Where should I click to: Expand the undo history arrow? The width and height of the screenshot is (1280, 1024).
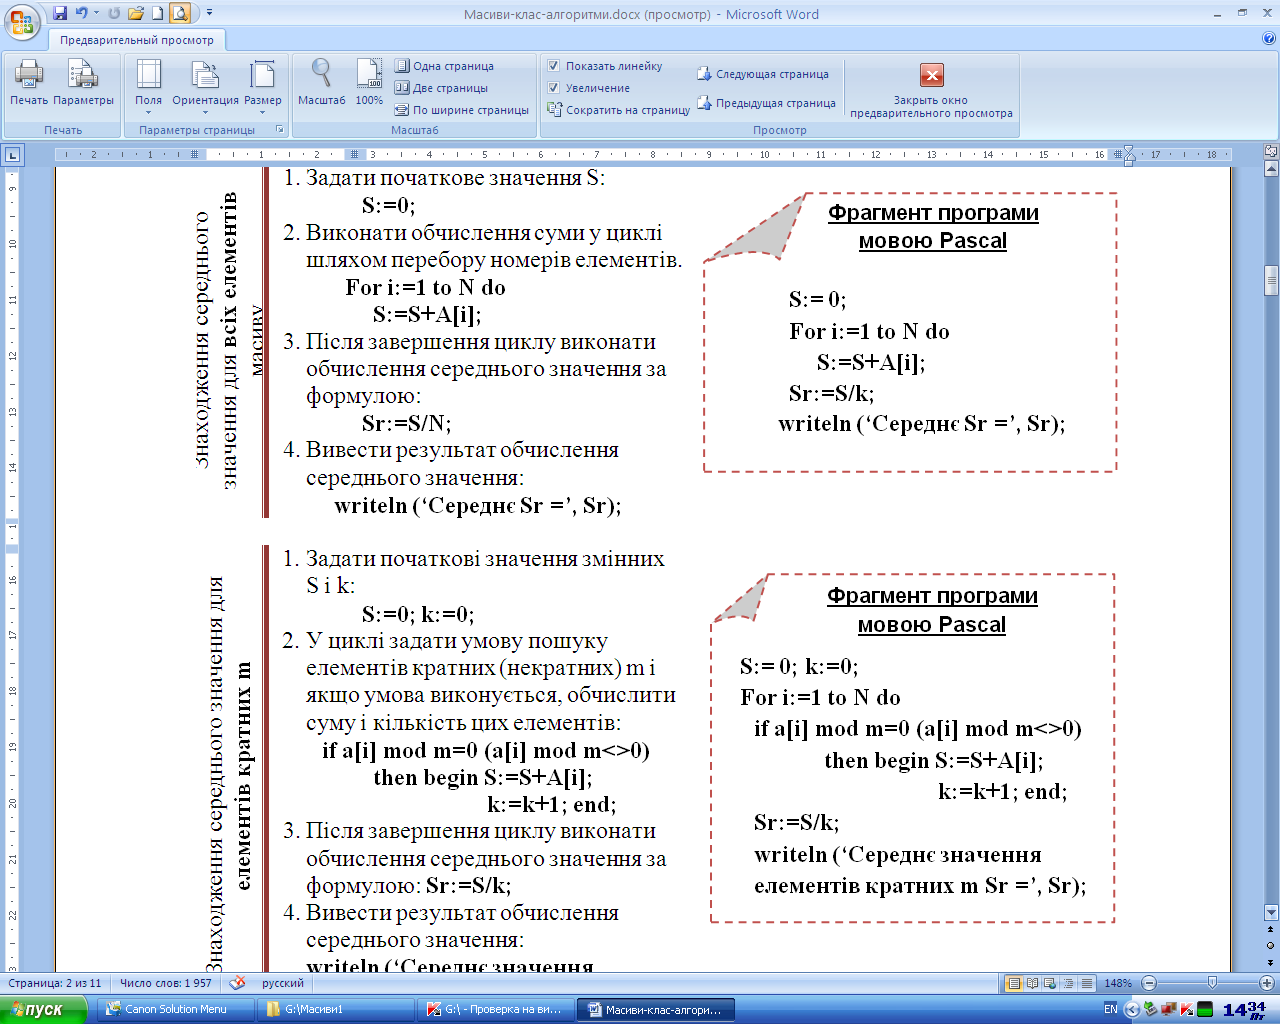[97, 13]
